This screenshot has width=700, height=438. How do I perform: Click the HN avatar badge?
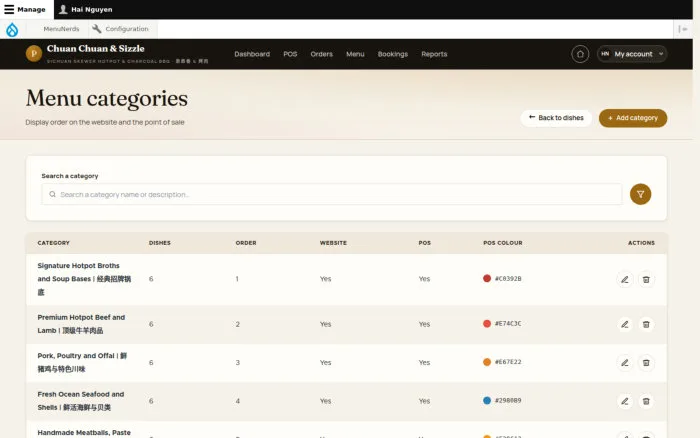tap(605, 54)
